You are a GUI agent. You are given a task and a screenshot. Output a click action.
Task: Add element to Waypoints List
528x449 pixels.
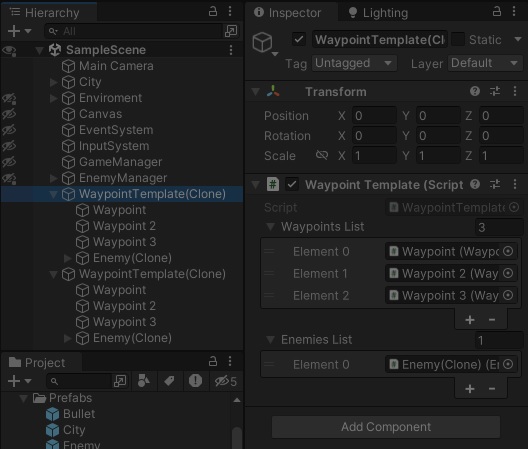coord(470,320)
